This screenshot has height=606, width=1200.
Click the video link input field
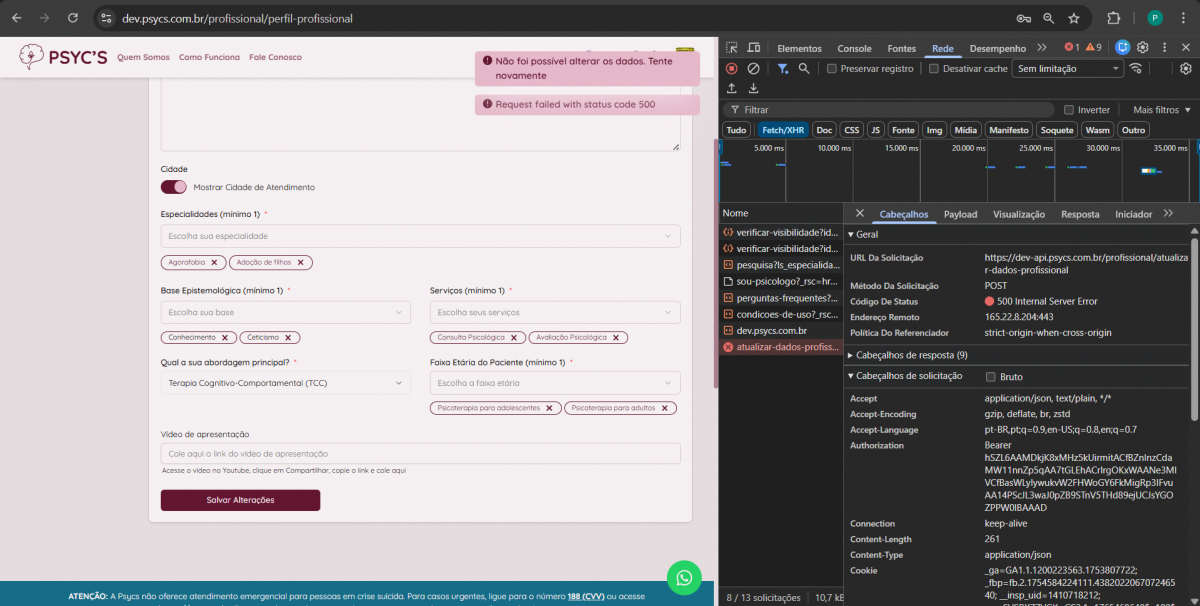(x=420, y=454)
